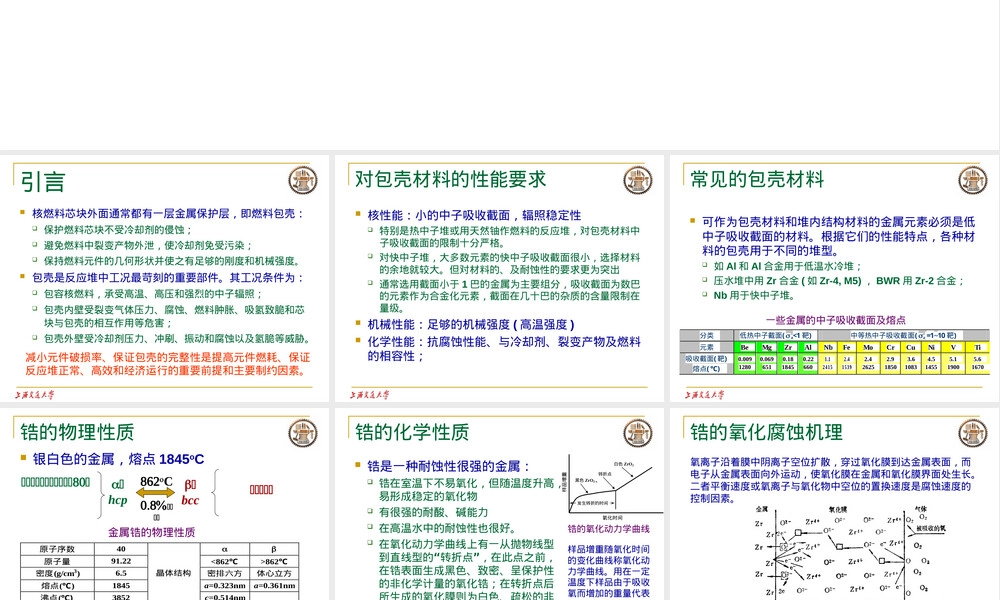Click the sub-bullet 避免燃料中裂变产物外泄
Screen dimensions: 1000x600
148,245
